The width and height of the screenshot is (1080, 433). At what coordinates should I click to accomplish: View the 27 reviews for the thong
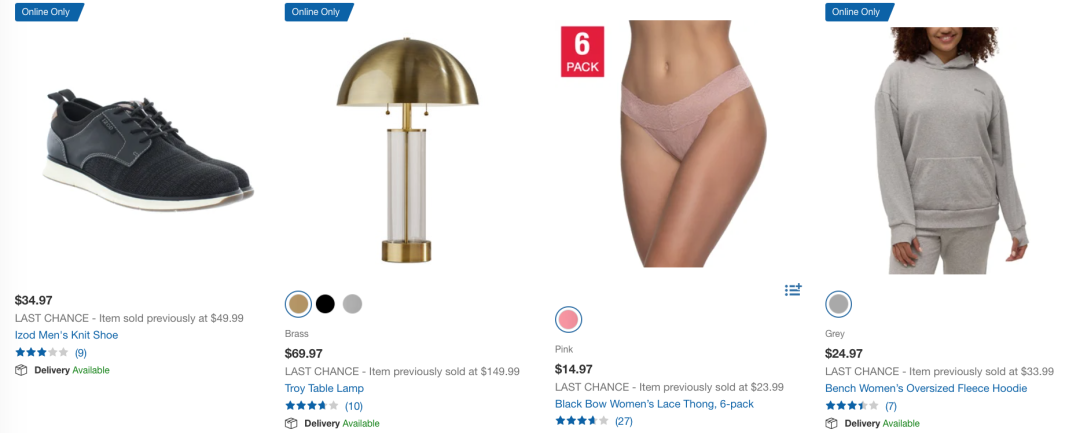[623, 421]
